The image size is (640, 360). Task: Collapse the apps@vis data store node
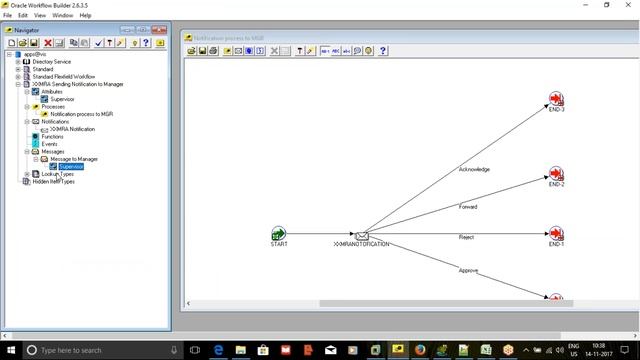tap(9, 54)
